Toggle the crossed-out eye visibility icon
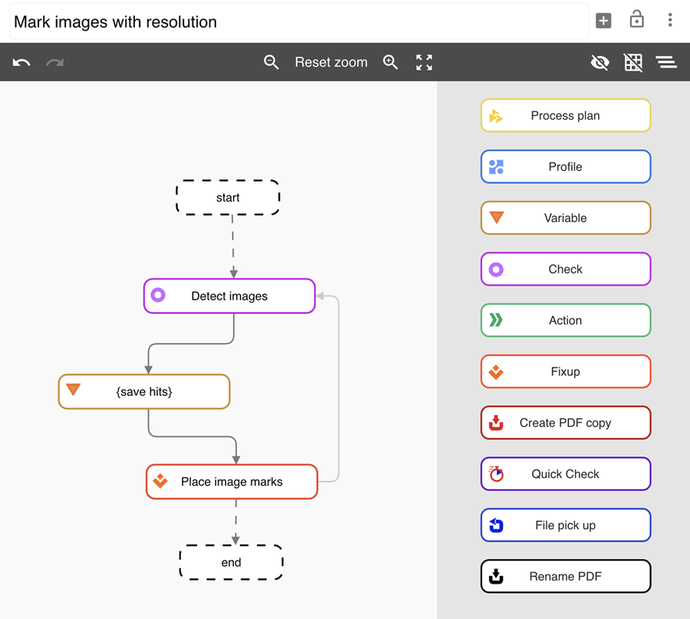This screenshot has height=619, width=690. 600,62
